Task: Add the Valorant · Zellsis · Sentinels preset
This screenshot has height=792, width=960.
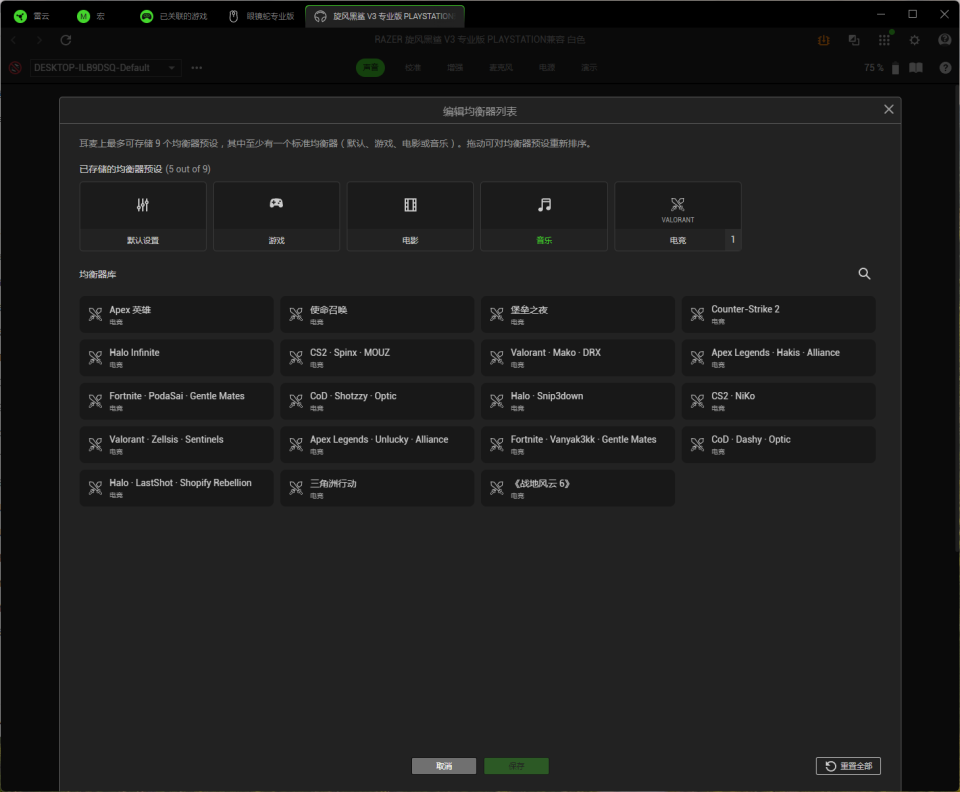Action: point(176,444)
